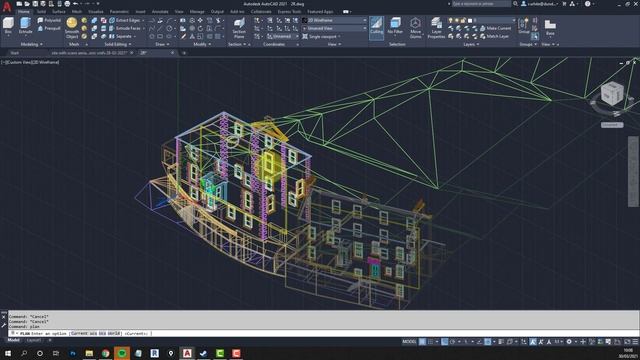Click the Help question mark icon

coord(587,4)
